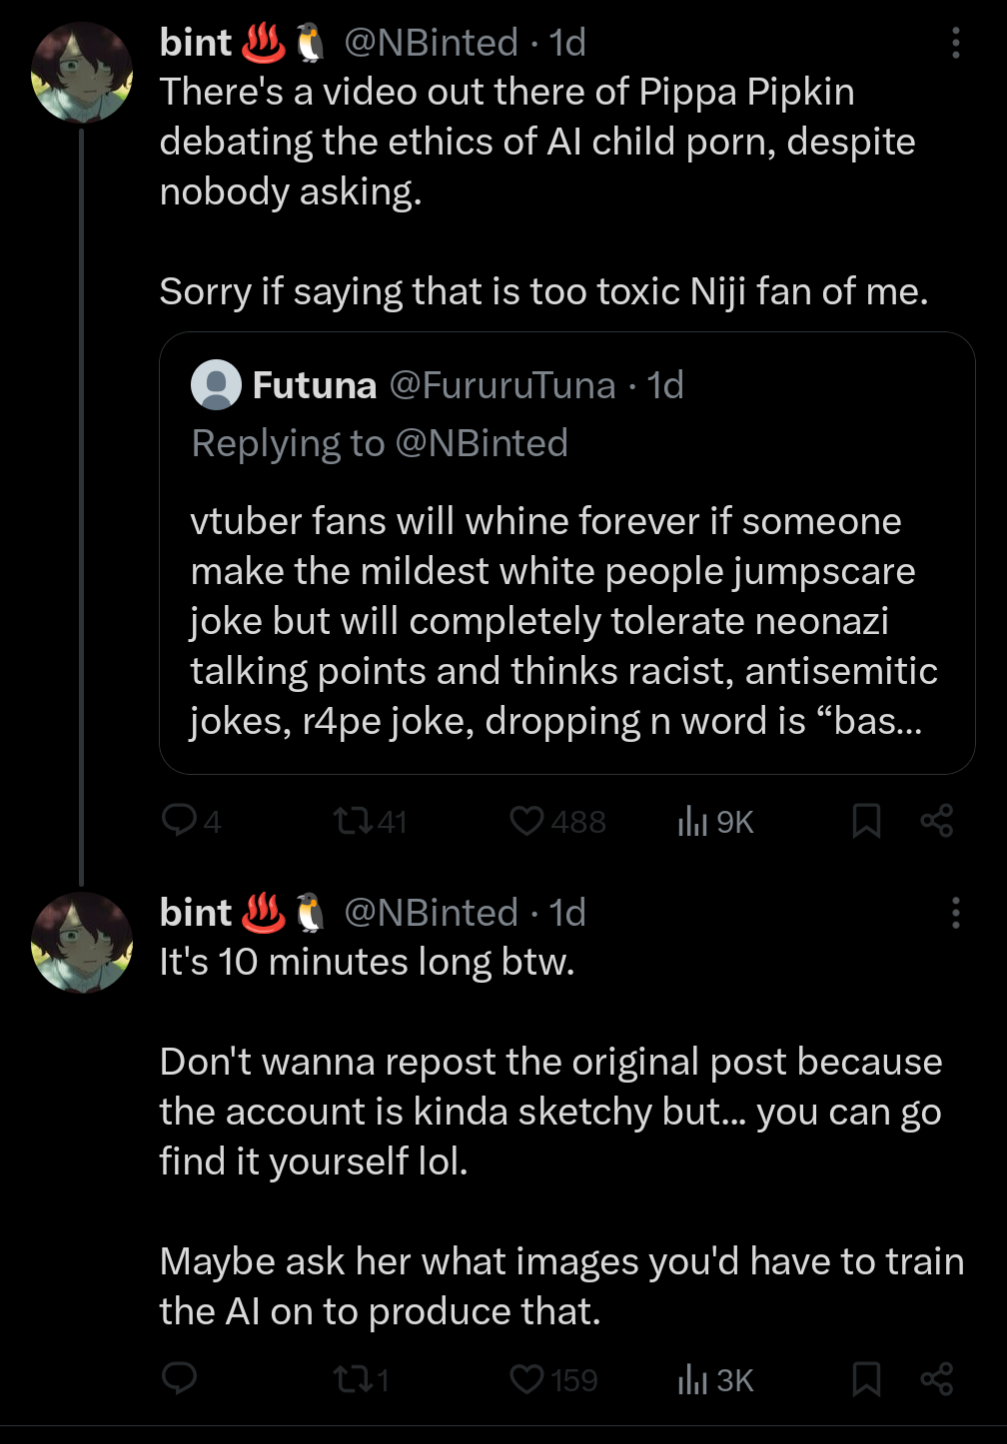
Task: Like the tweet with 159 likes
Action: tap(527, 1379)
